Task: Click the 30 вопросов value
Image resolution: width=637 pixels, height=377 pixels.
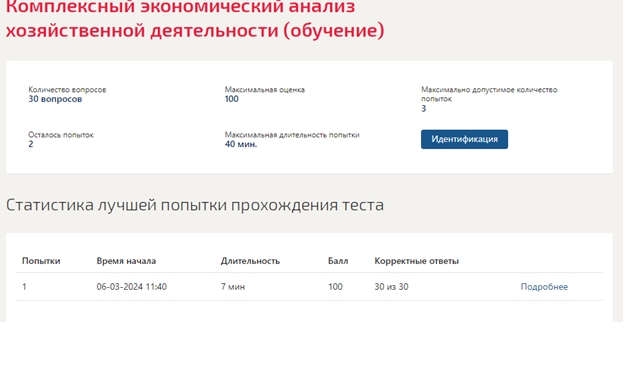Action: (55, 99)
